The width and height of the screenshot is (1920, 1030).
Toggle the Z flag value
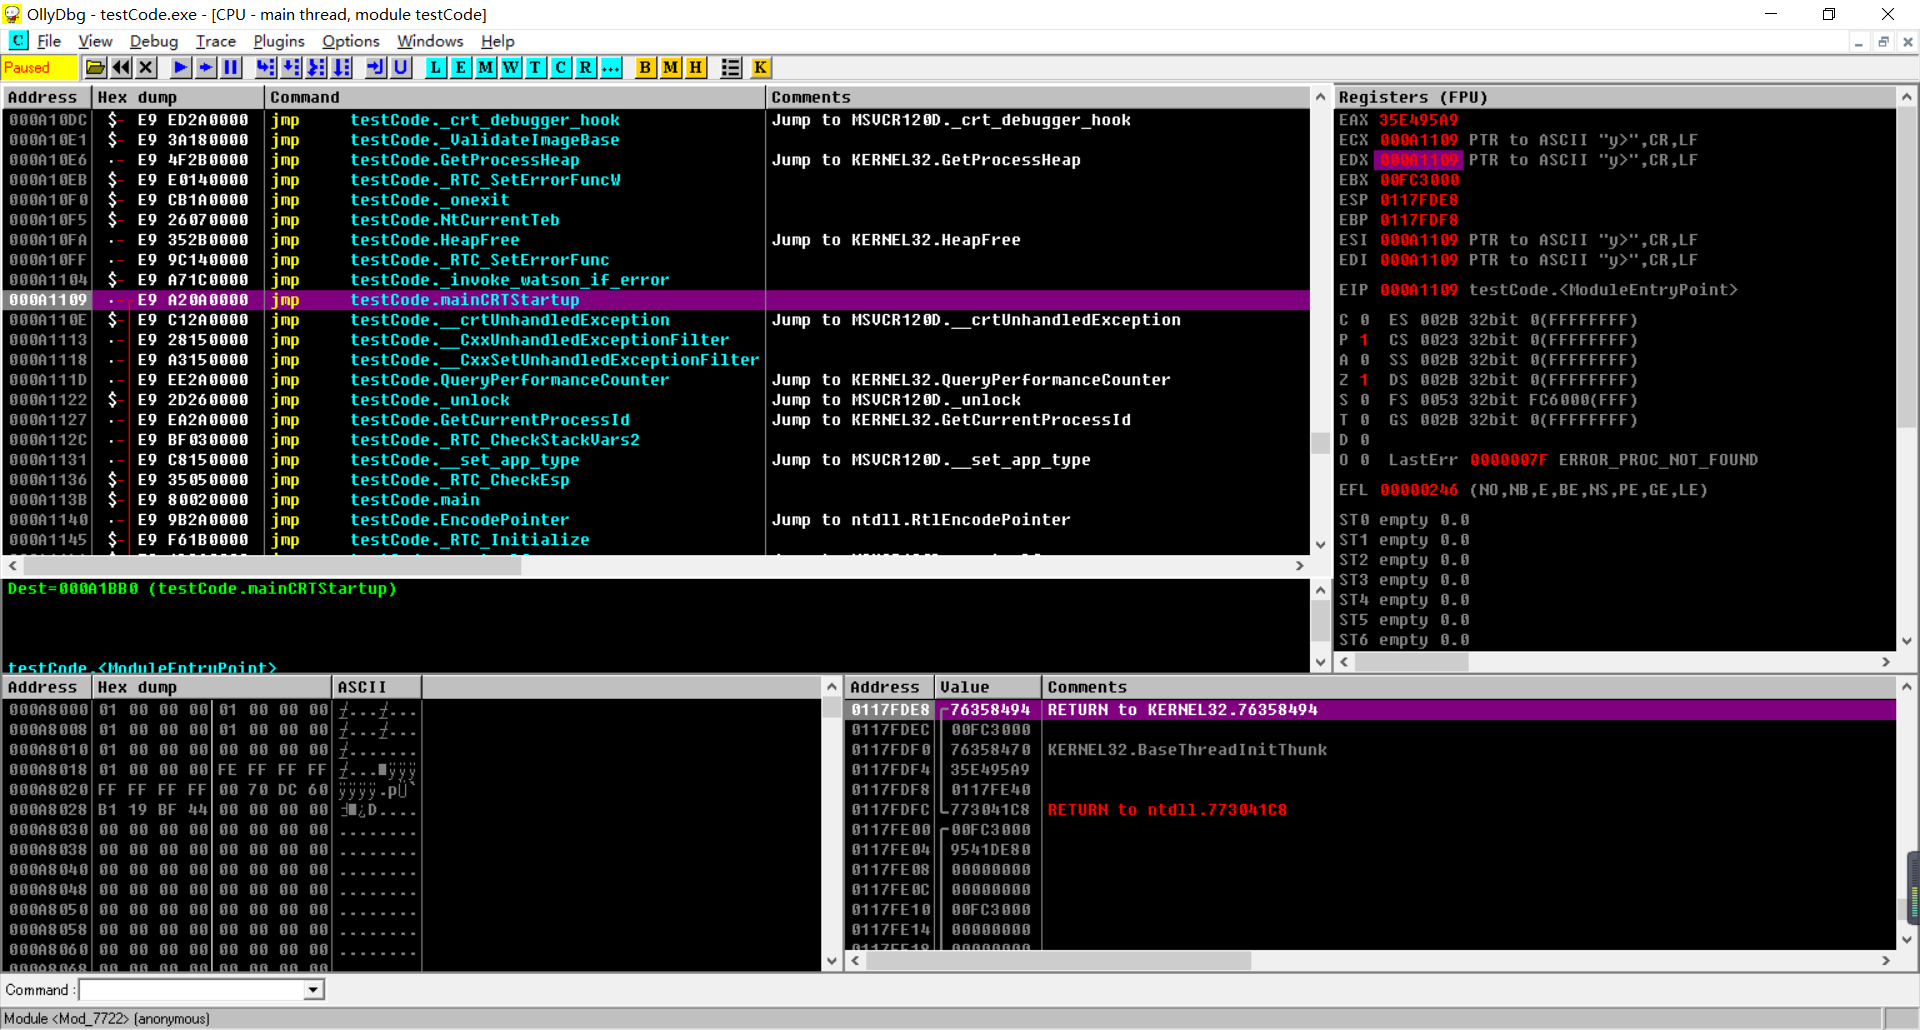coord(1364,380)
